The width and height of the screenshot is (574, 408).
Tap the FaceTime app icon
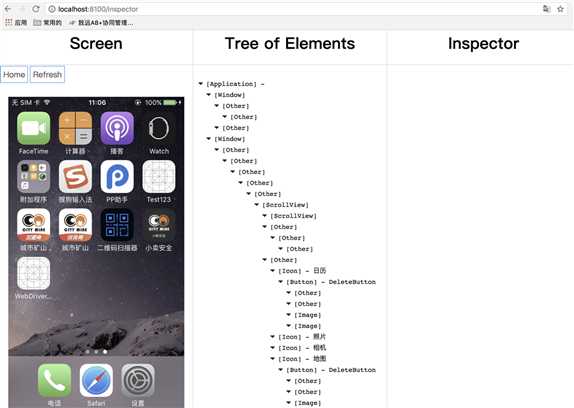point(33,128)
